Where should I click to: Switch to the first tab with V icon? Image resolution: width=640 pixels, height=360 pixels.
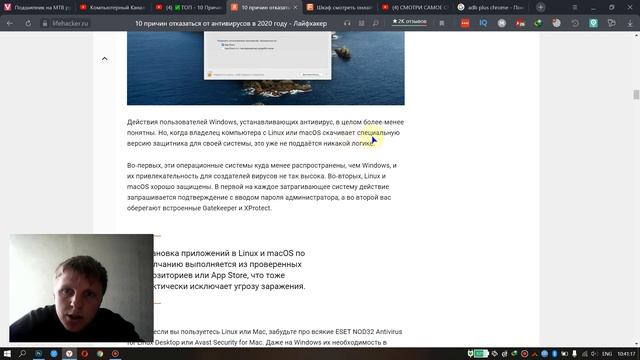click(38, 7)
